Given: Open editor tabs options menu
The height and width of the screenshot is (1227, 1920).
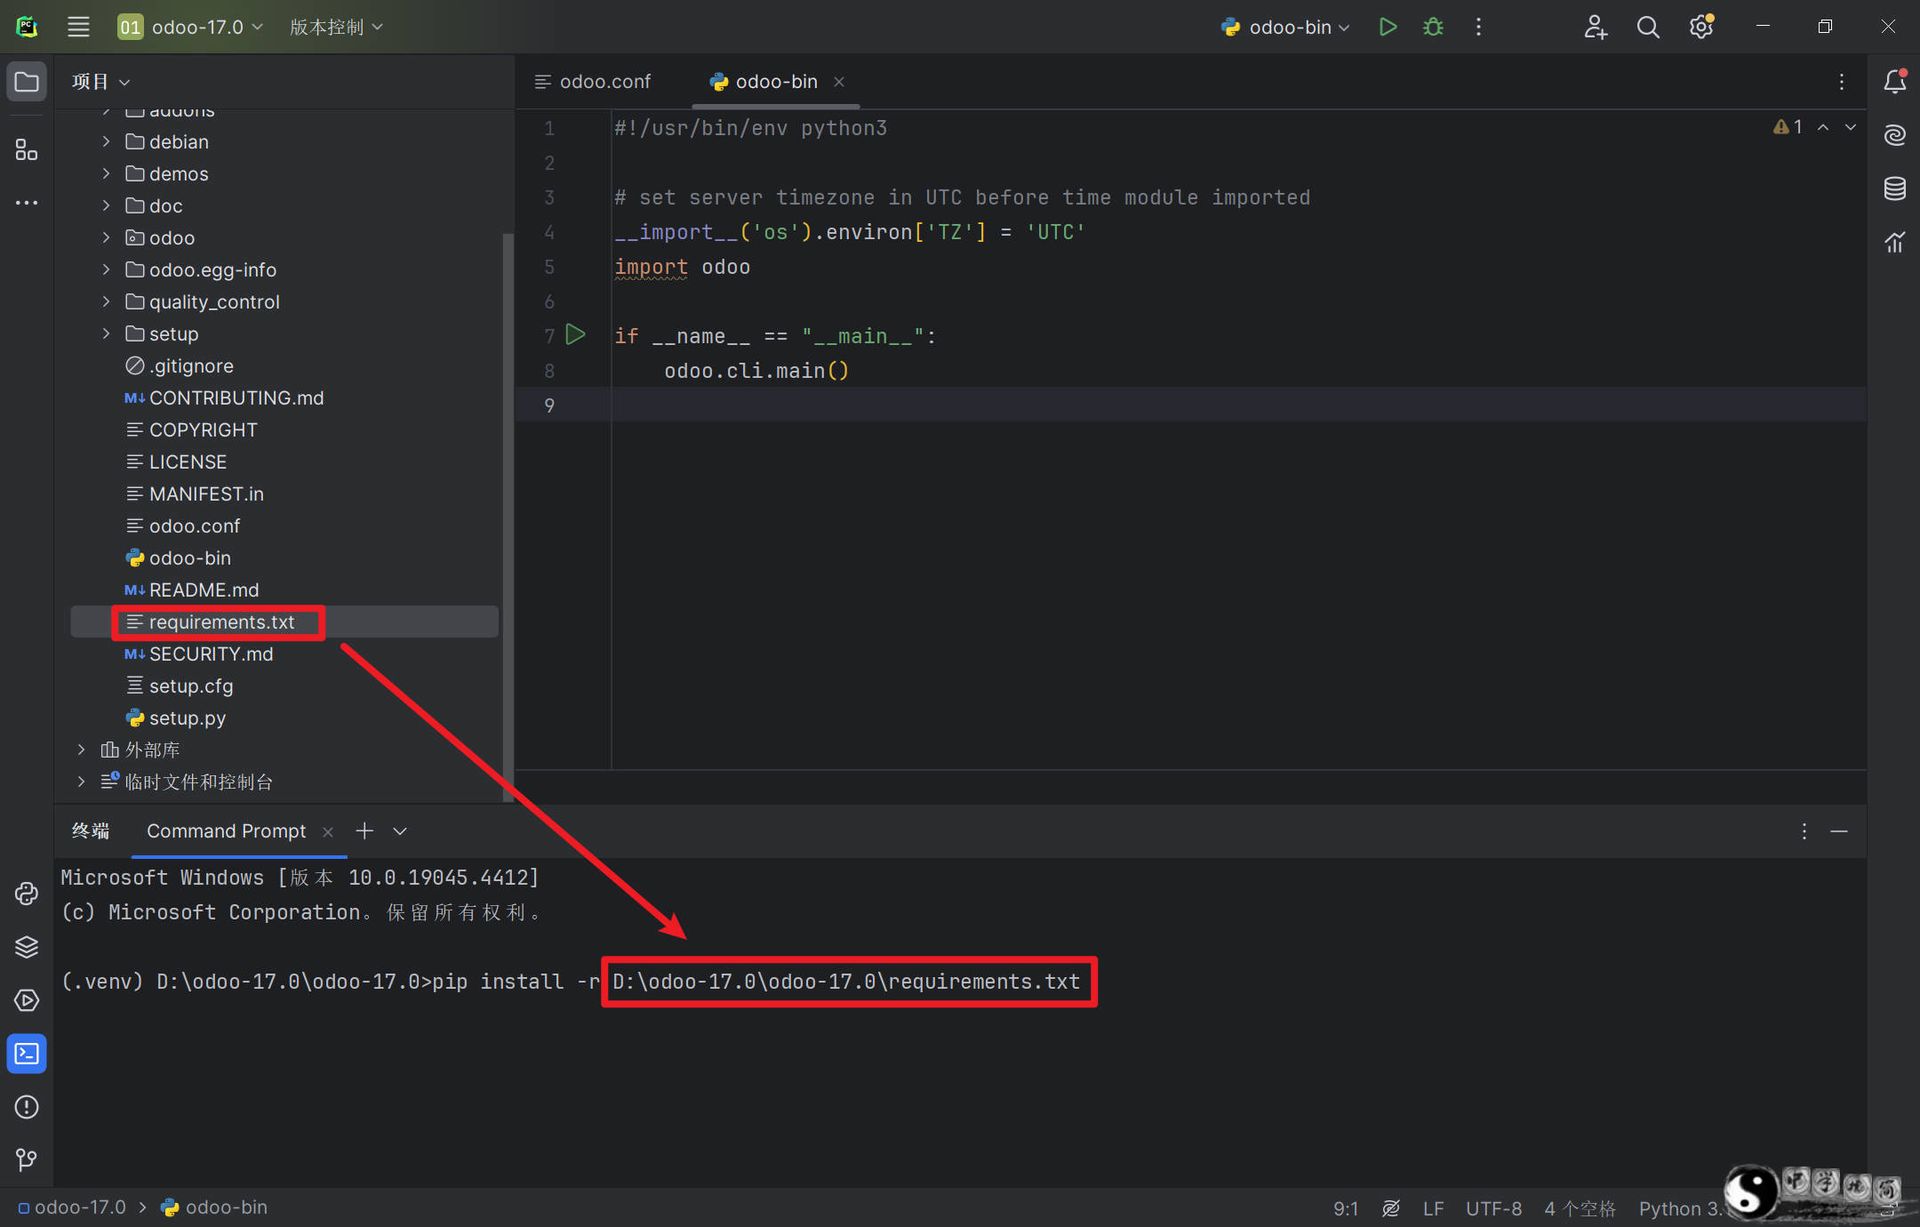Looking at the screenshot, I should tap(1841, 82).
